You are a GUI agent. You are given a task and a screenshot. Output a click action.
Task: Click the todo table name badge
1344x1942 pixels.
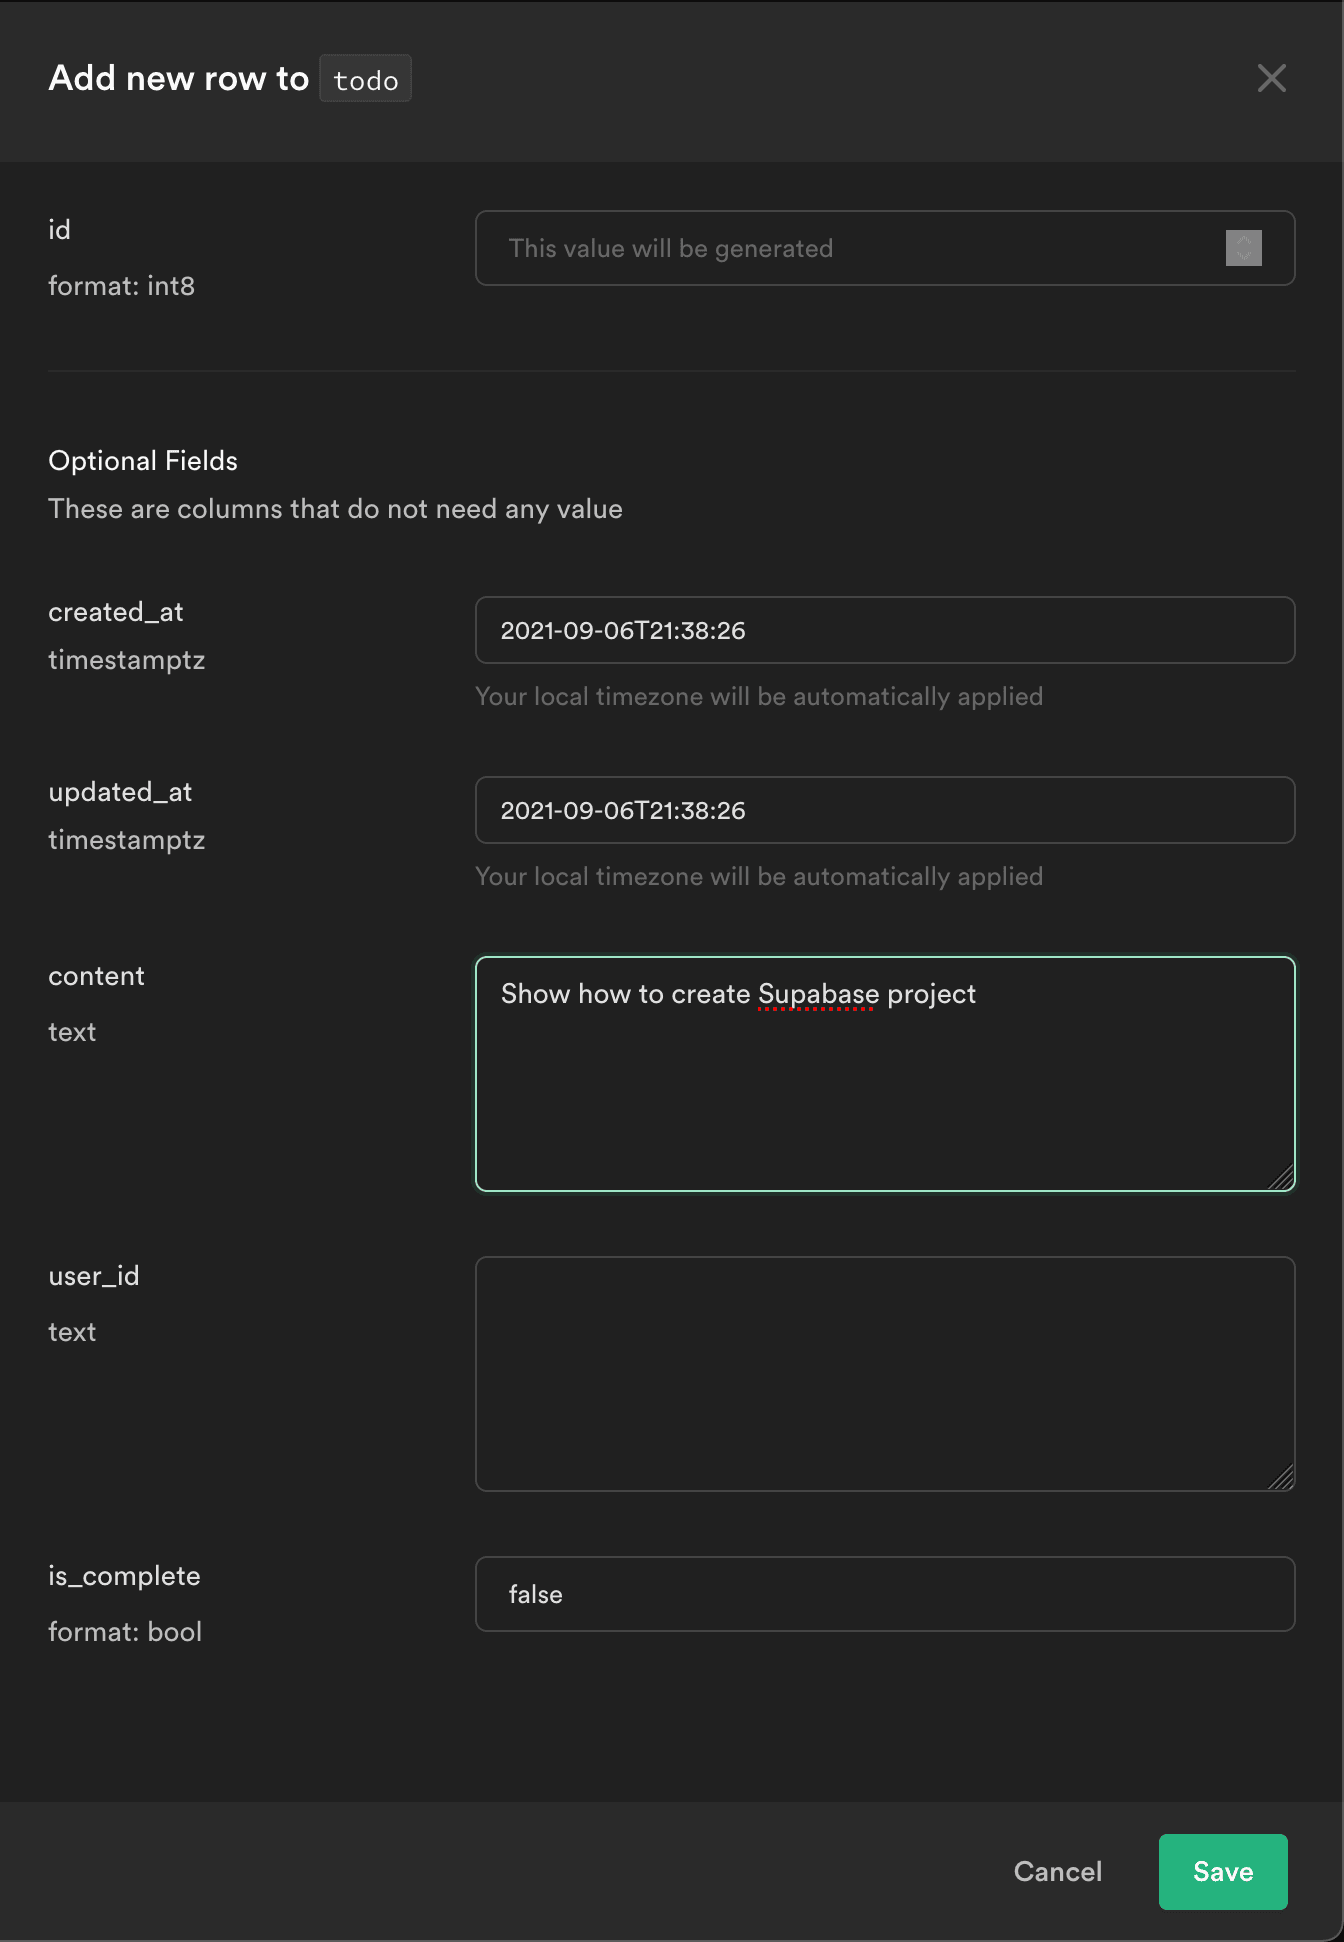click(366, 79)
